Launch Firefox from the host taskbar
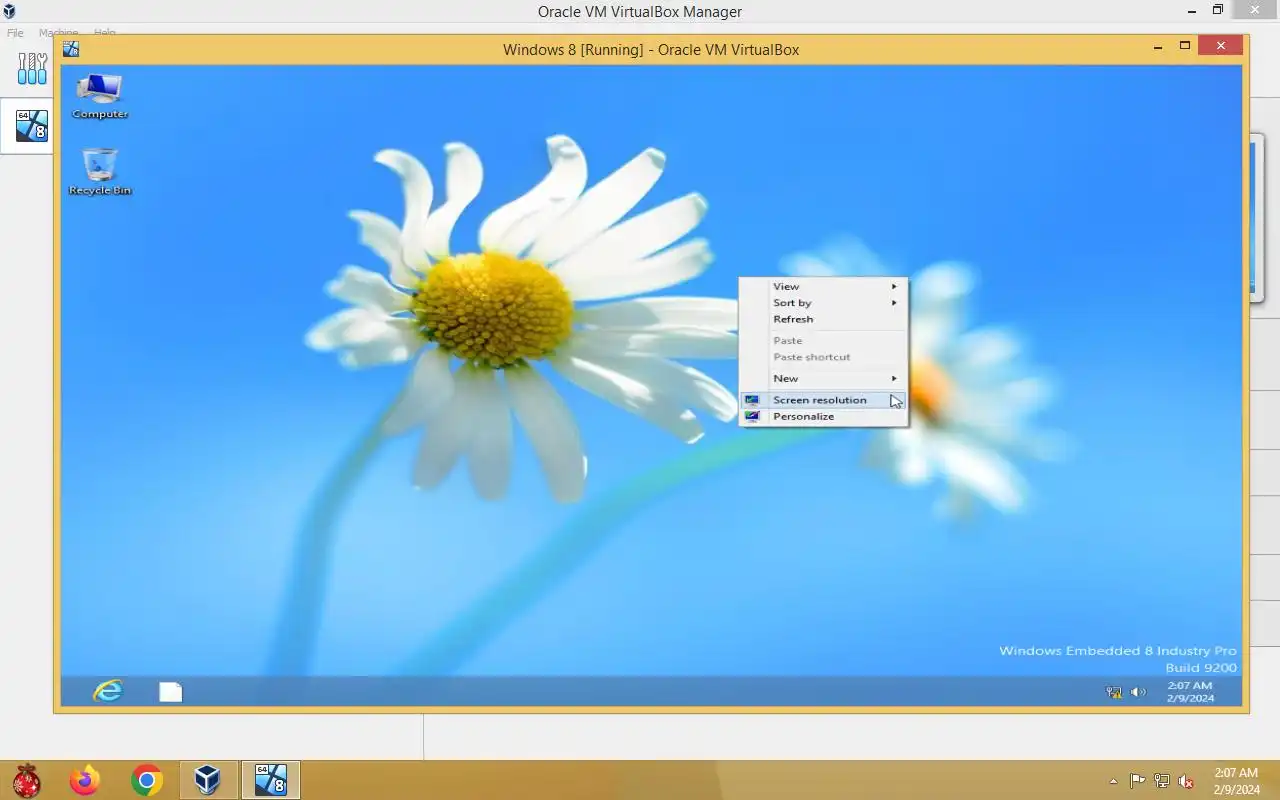 pos(85,780)
